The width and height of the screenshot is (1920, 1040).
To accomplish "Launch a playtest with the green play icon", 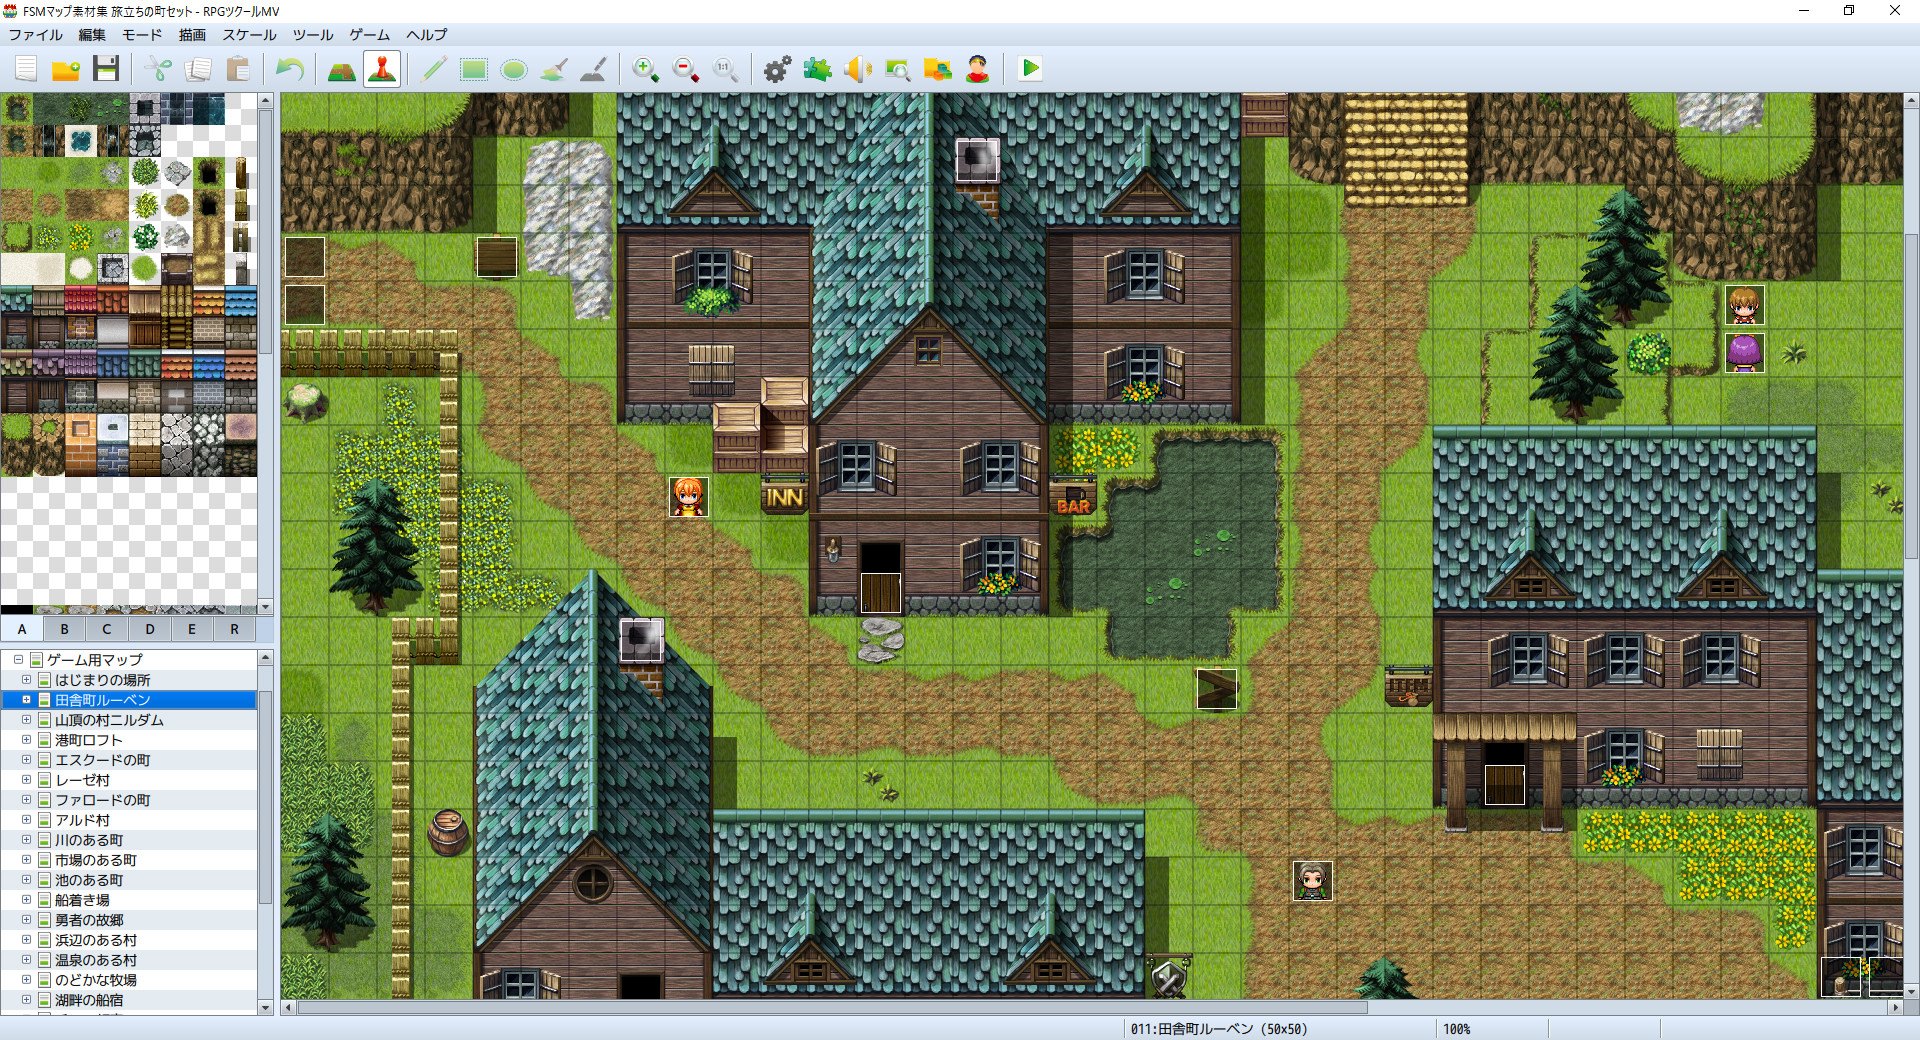I will [x=1030, y=69].
